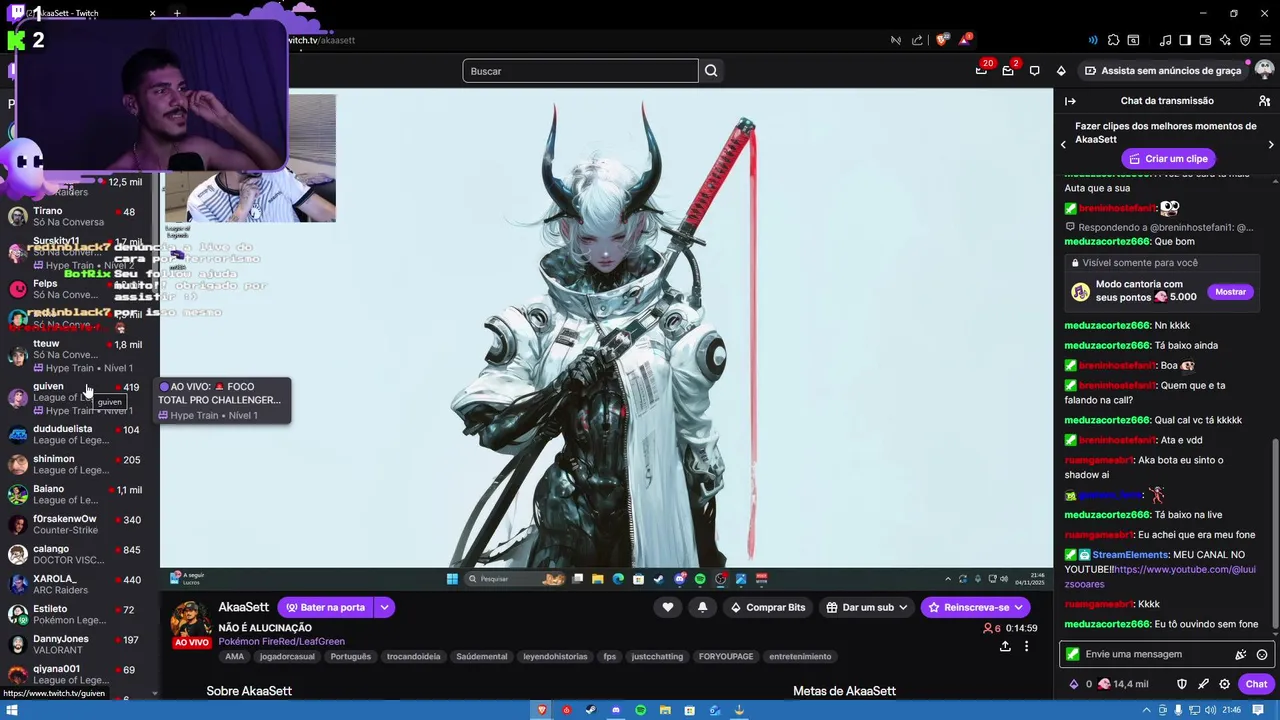Open f0rsakenwOw channel in sidebar
This screenshot has width=1280, height=720.
(x=78, y=524)
